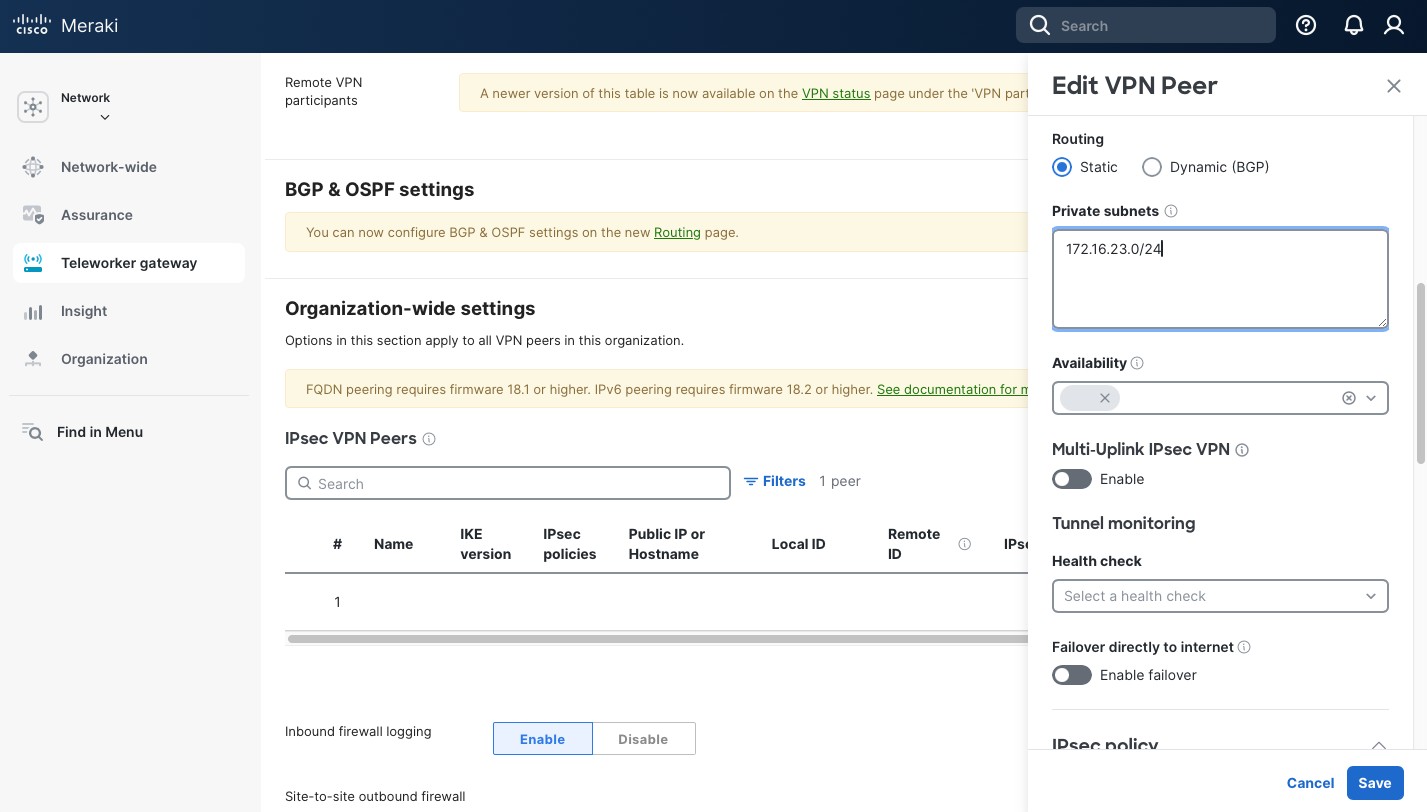Select the Static routing option
Image resolution: width=1427 pixels, height=812 pixels.
coord(1062,167)
